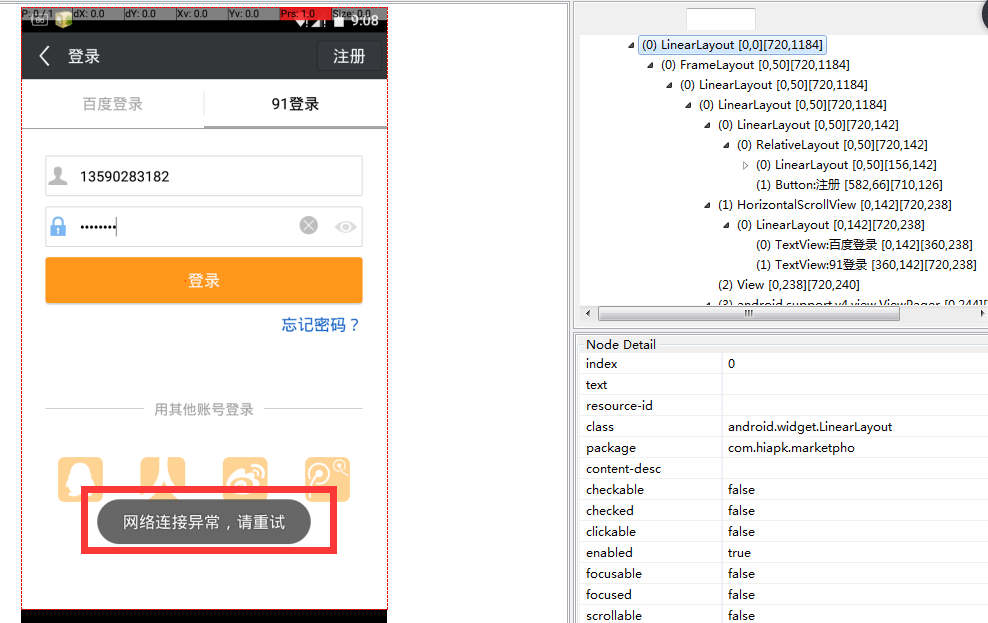Switch to the 百度登录 tab
The image size is (988, 623).
click(113, 104)
